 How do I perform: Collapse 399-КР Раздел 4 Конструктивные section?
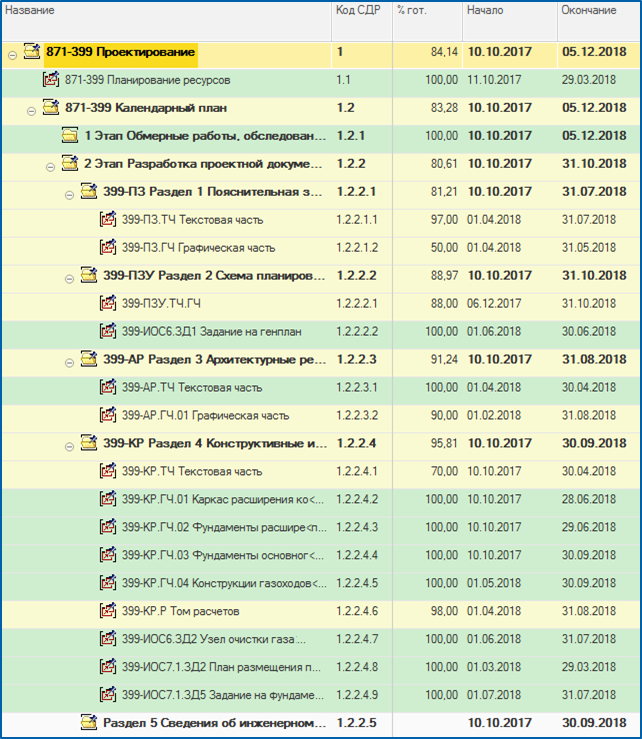[69, 447]
